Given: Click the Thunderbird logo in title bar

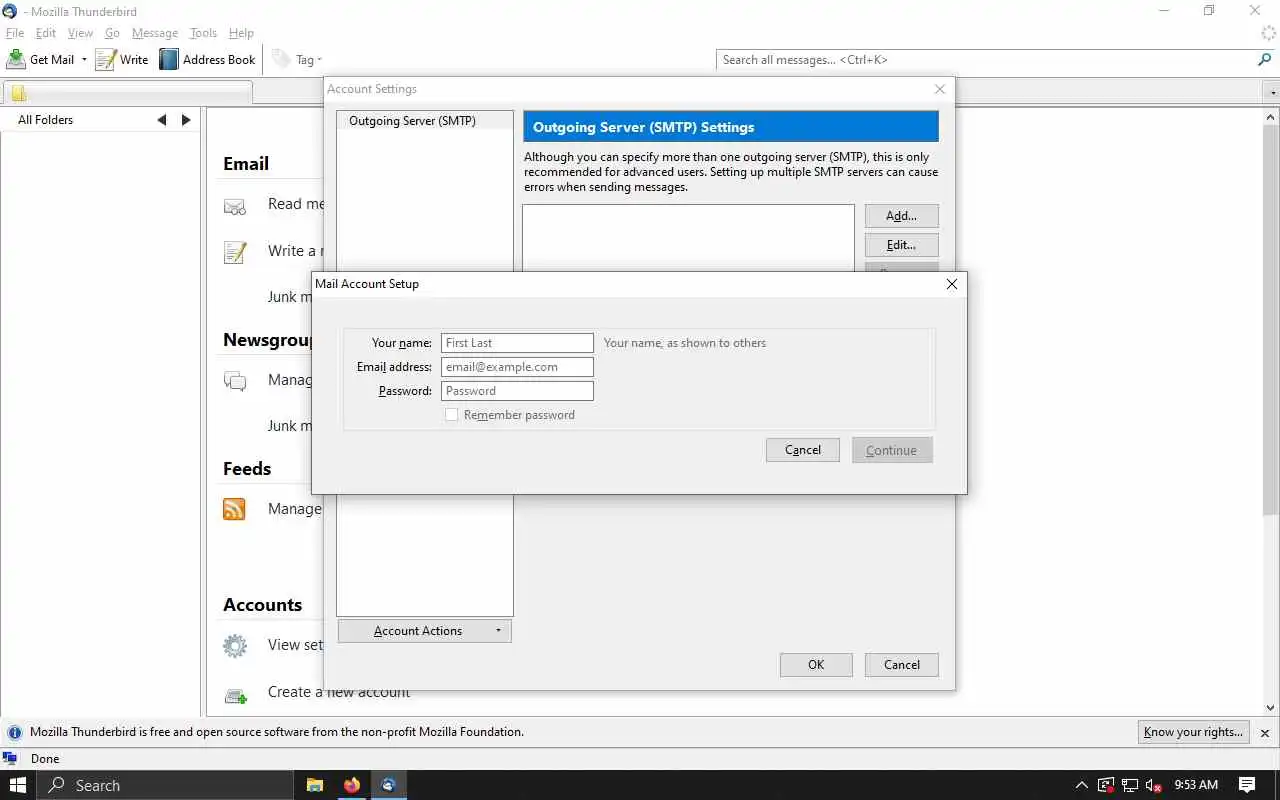Looking at the screenshot, I should coord(10,10).
